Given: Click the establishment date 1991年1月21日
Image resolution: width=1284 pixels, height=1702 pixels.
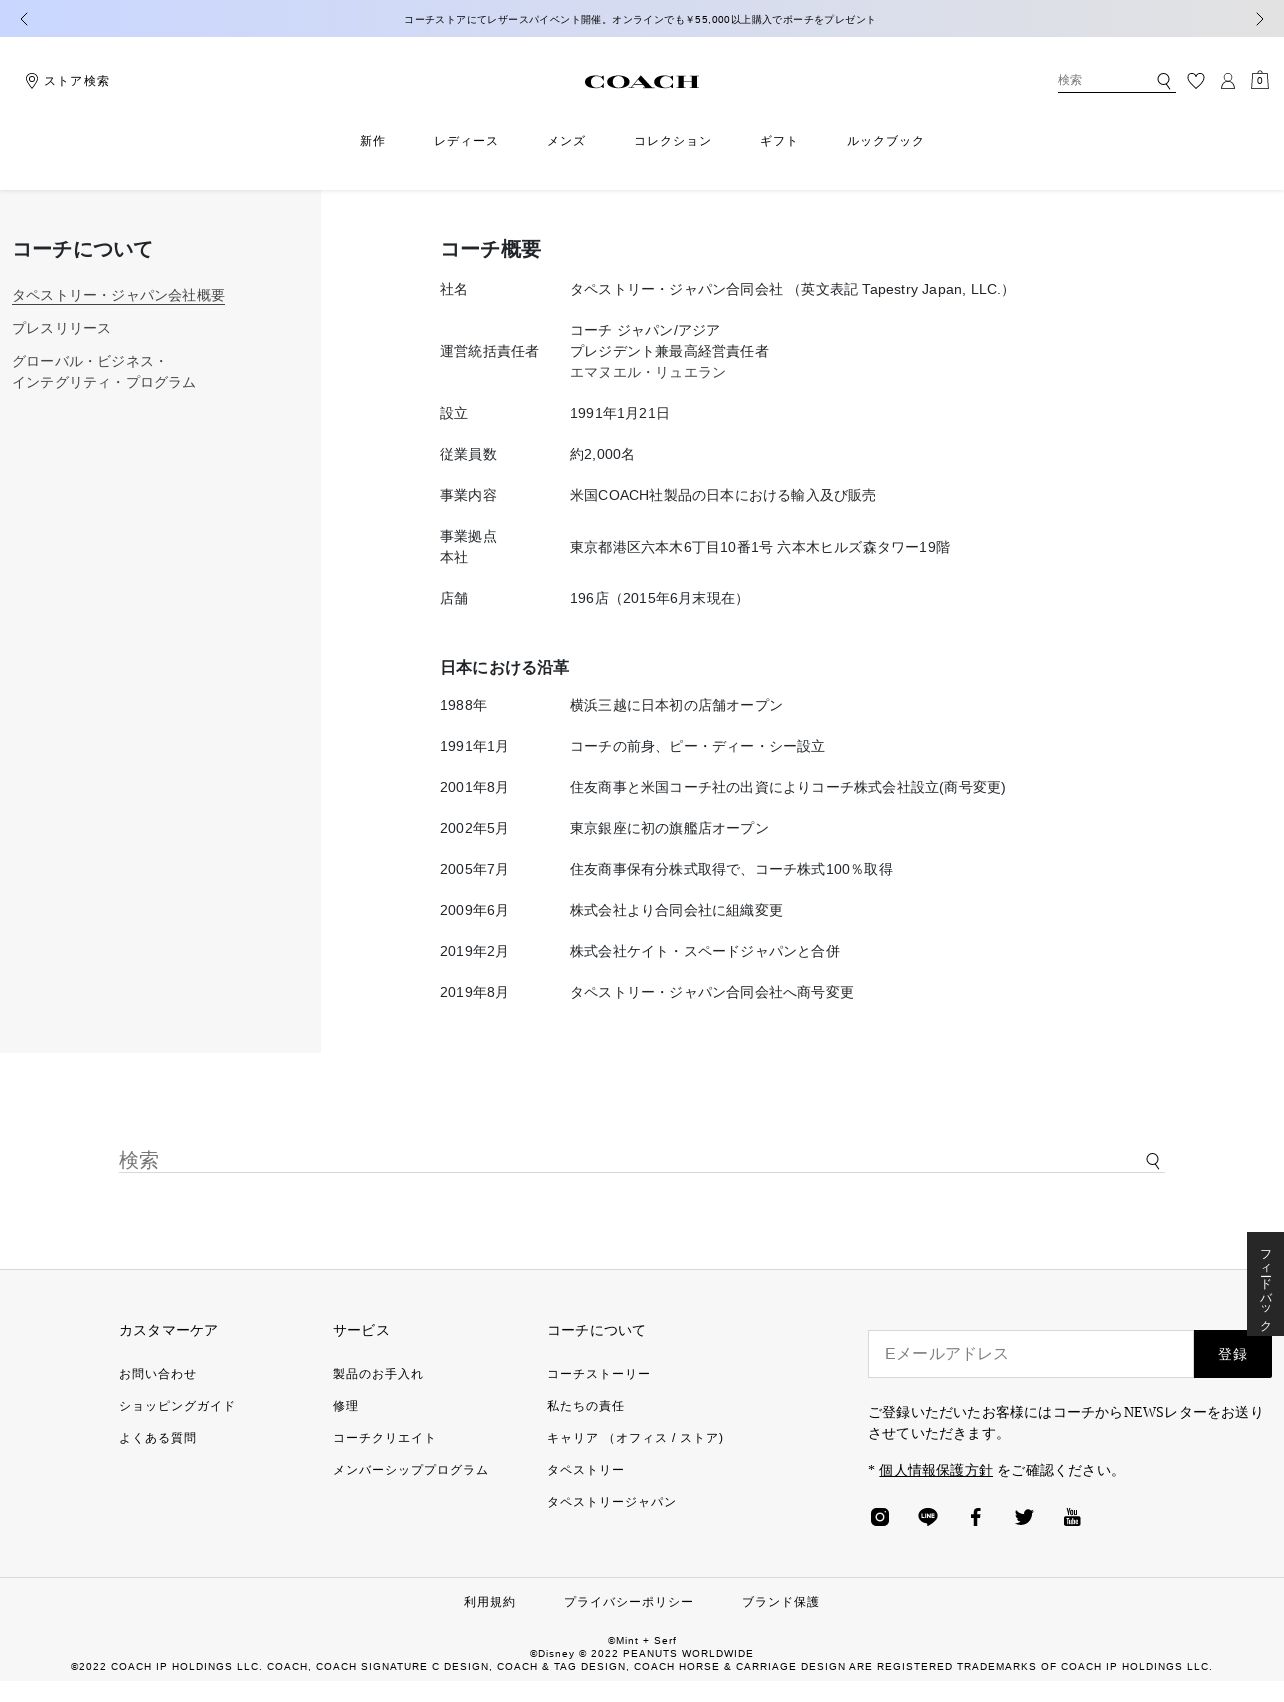Looking at the screenshot, I should tap(620, 413).
